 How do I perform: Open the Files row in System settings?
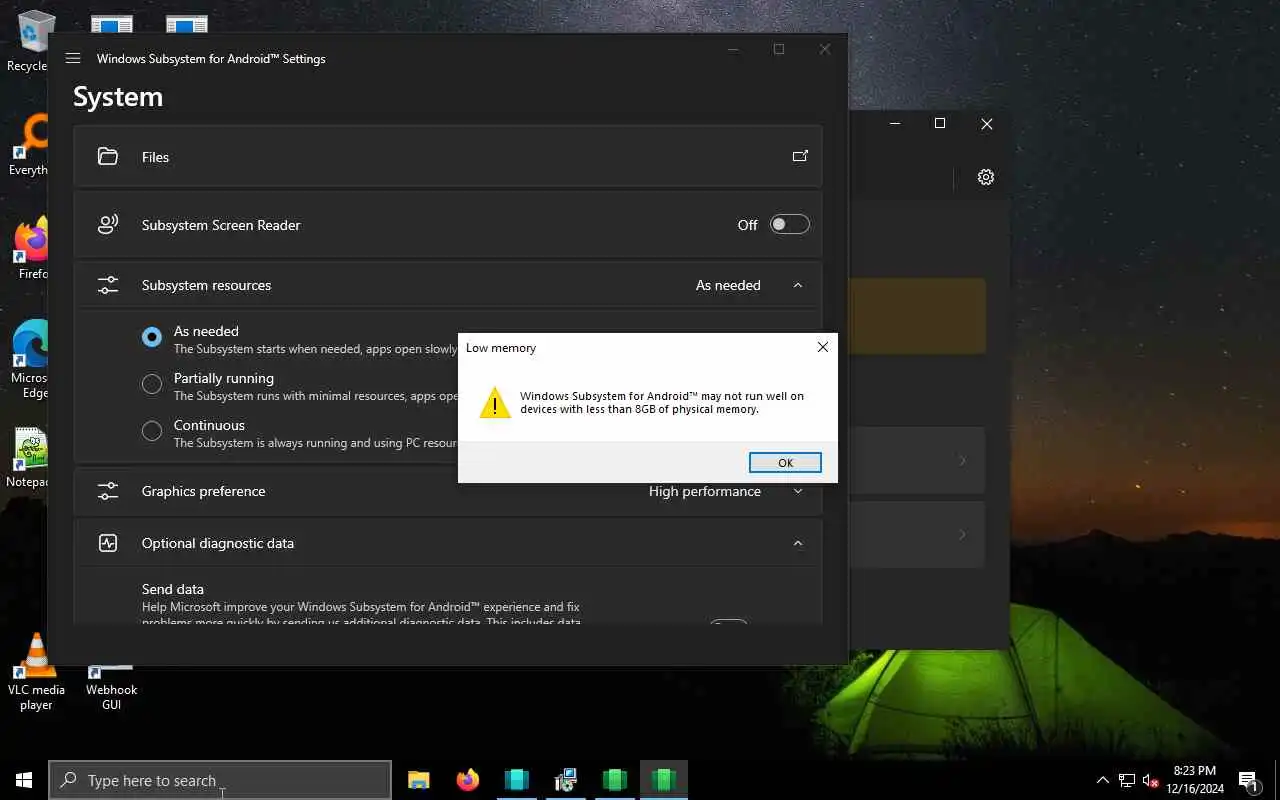(448, 156)
